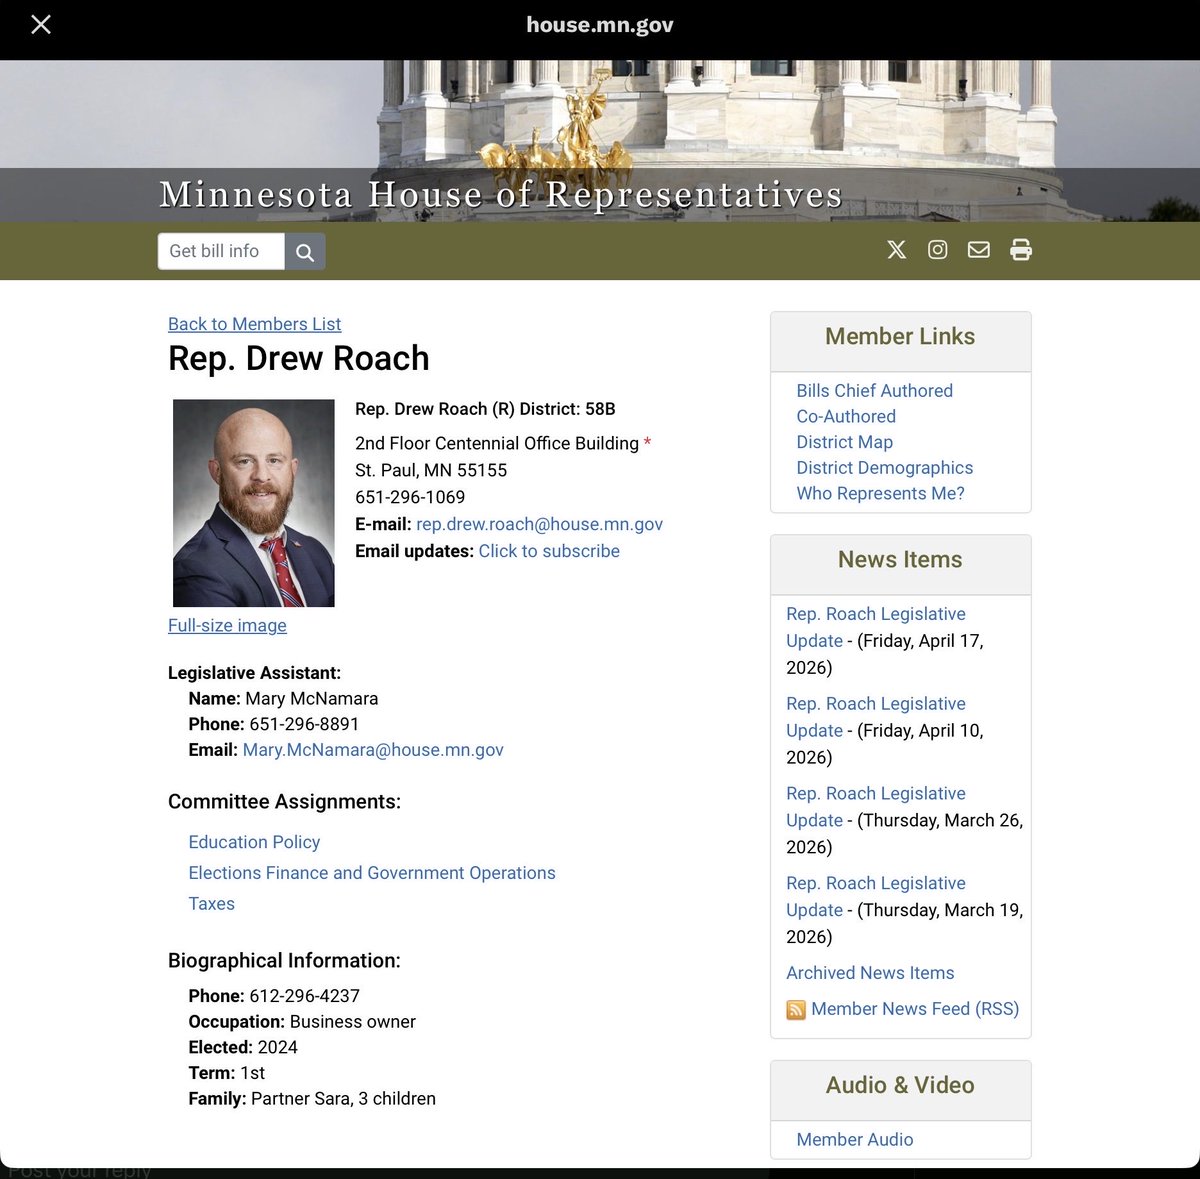Open Member News Feed (RSS) link
1200x1179 pixels.
915,1009
